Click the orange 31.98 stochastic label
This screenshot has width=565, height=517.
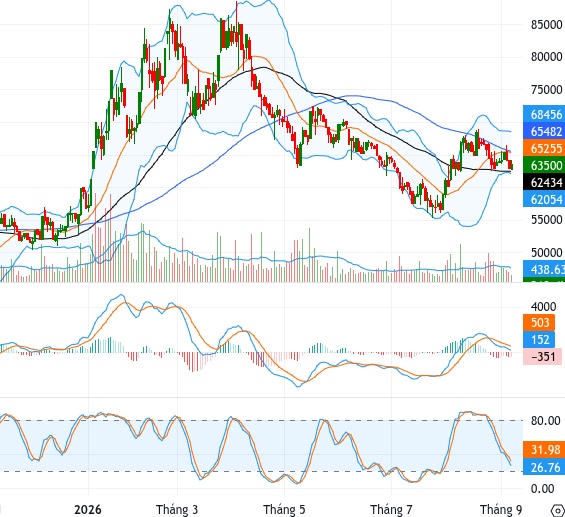[544, 450]
